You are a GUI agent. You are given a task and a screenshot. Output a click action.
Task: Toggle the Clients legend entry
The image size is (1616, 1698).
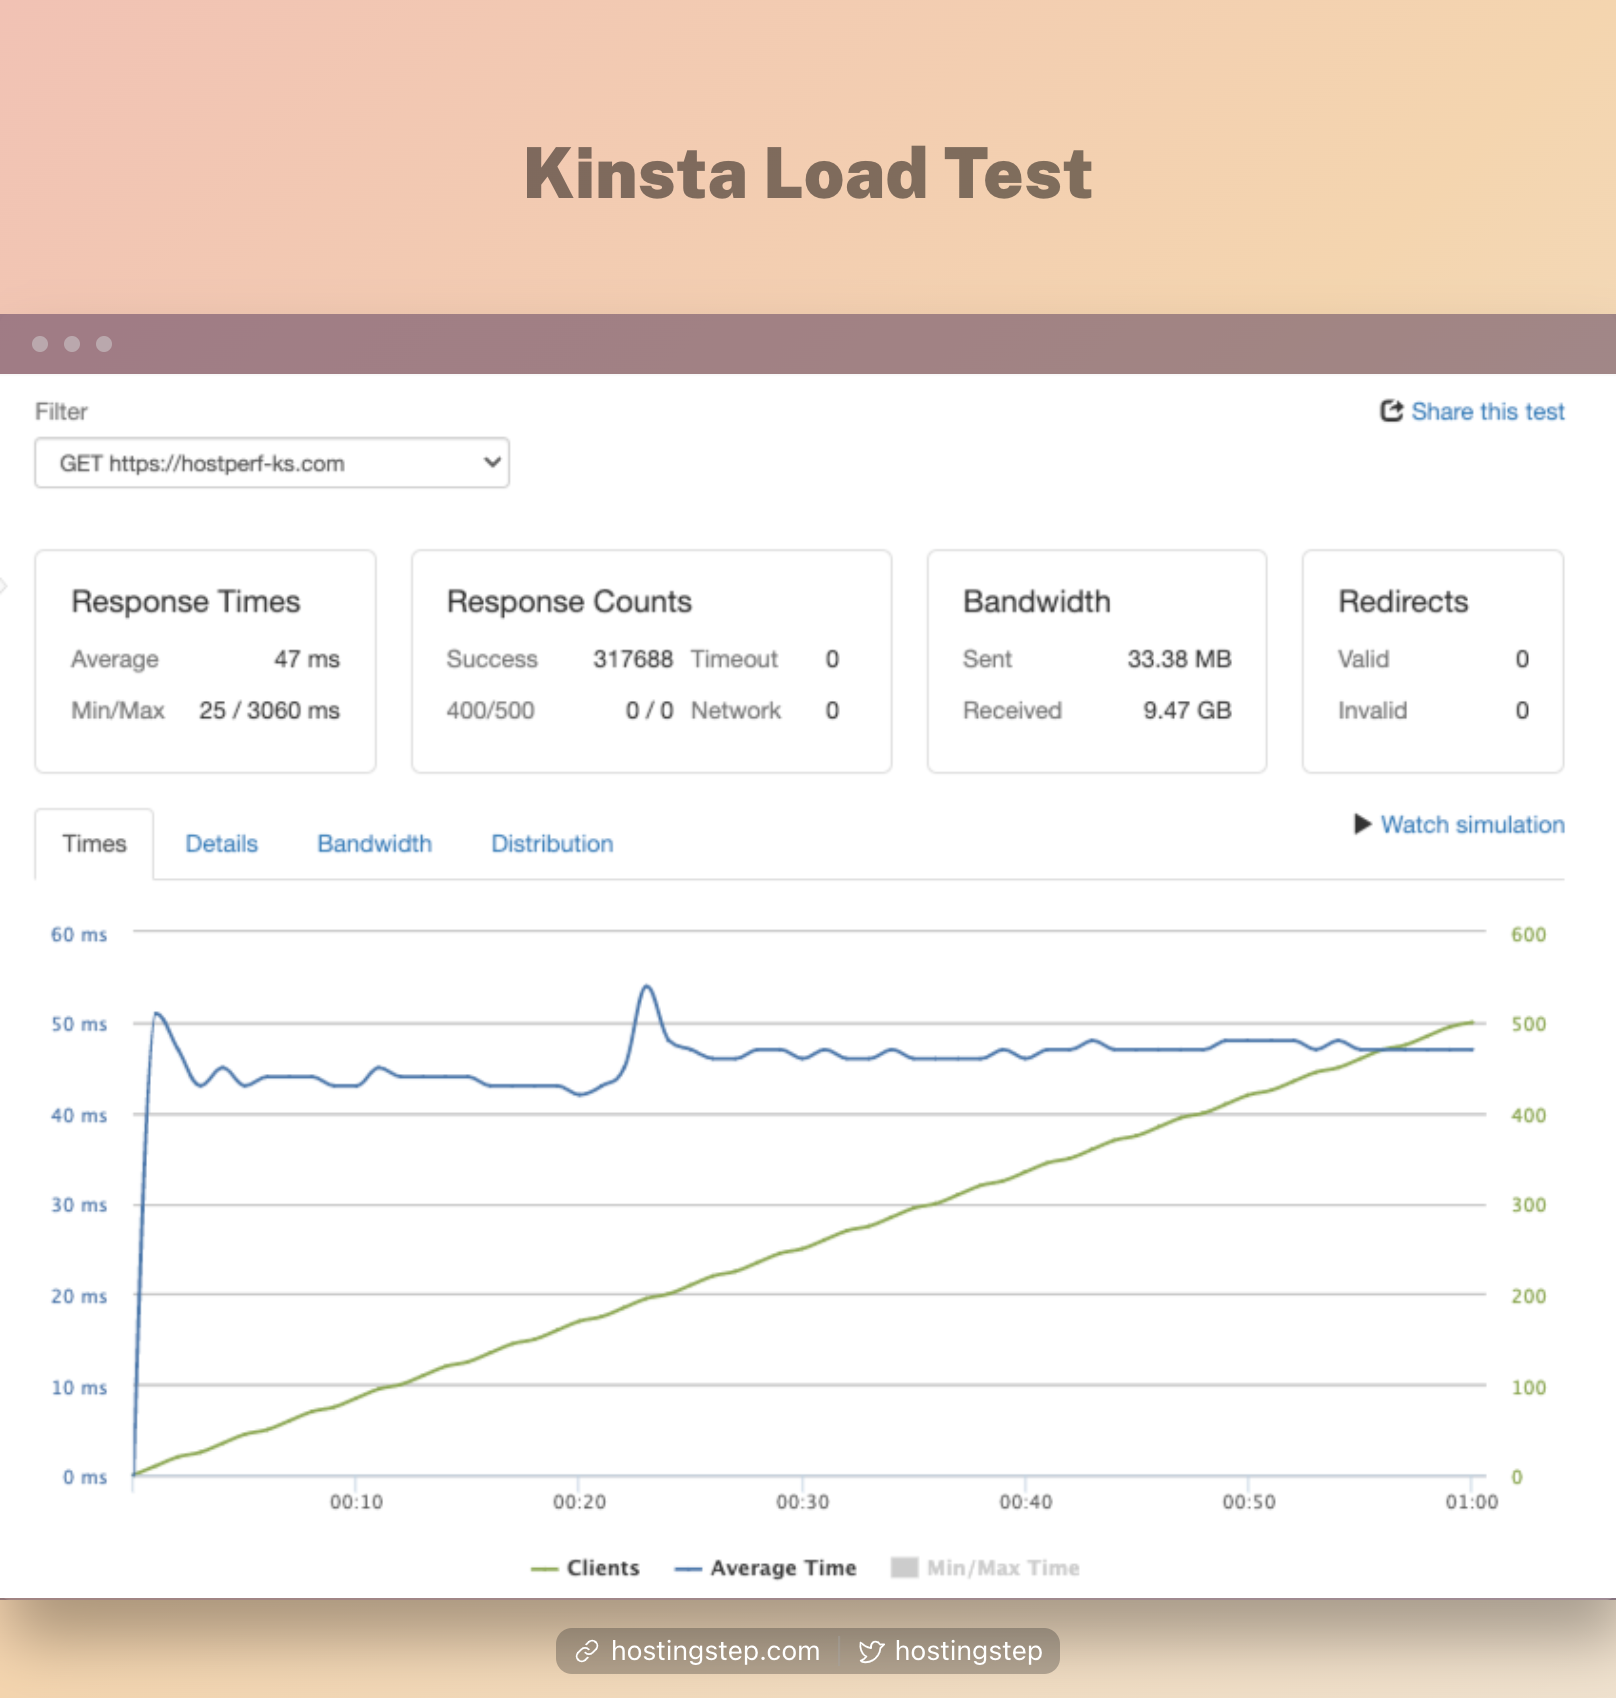[x=585, y=1568]
